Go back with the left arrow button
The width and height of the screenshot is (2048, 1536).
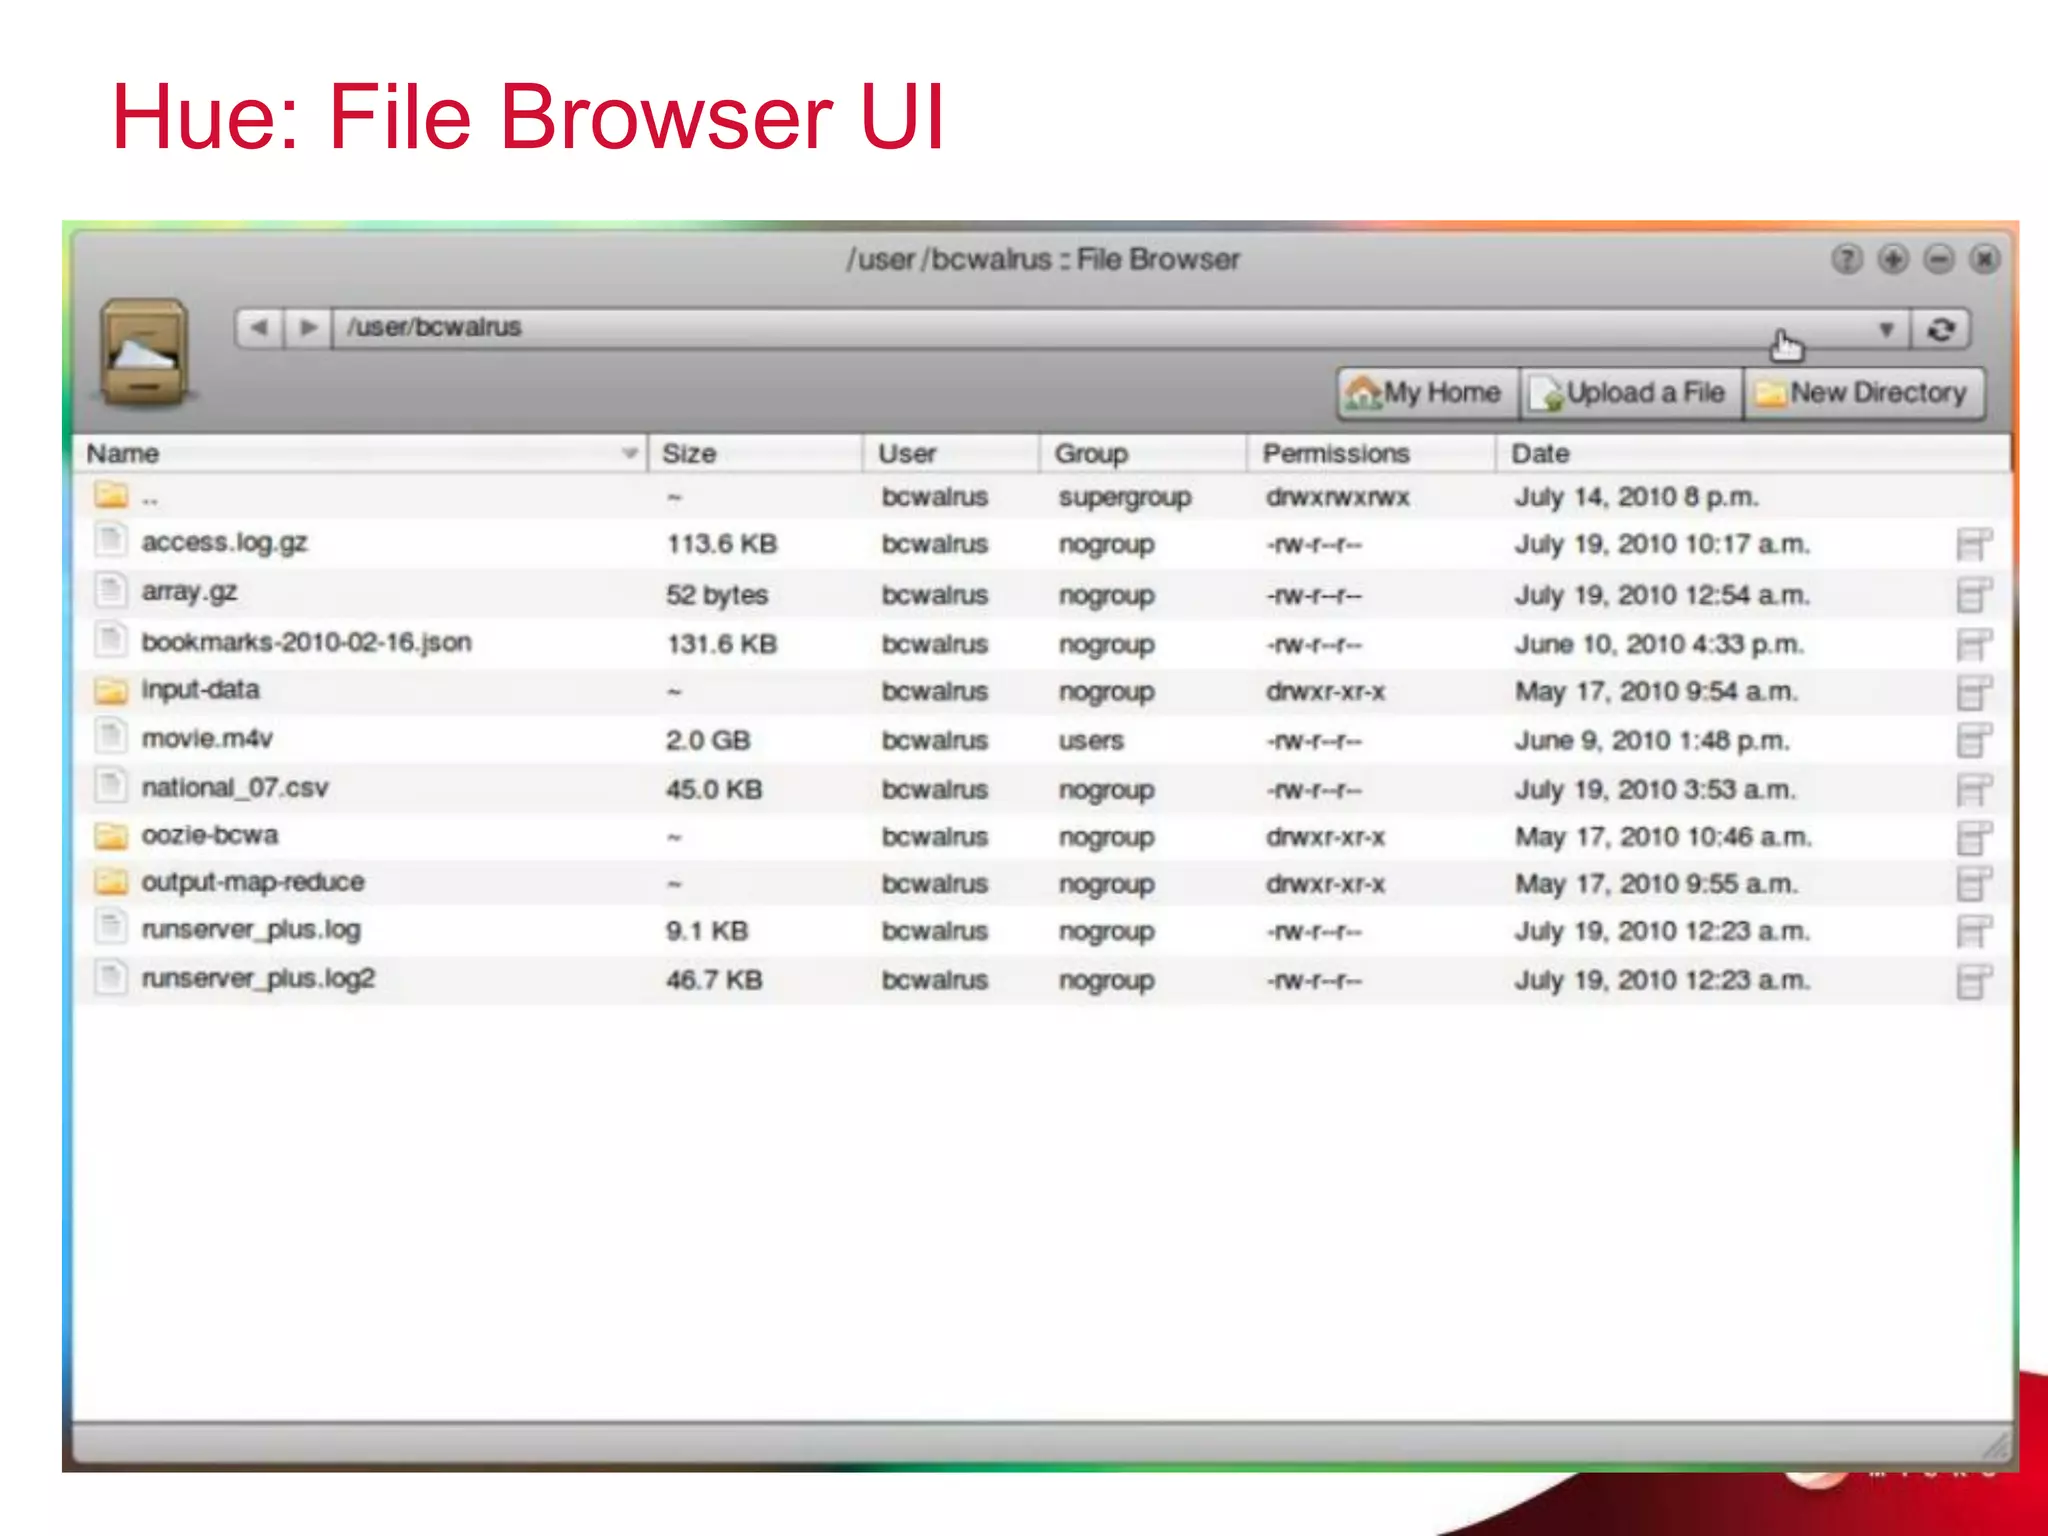click(259, 328)
